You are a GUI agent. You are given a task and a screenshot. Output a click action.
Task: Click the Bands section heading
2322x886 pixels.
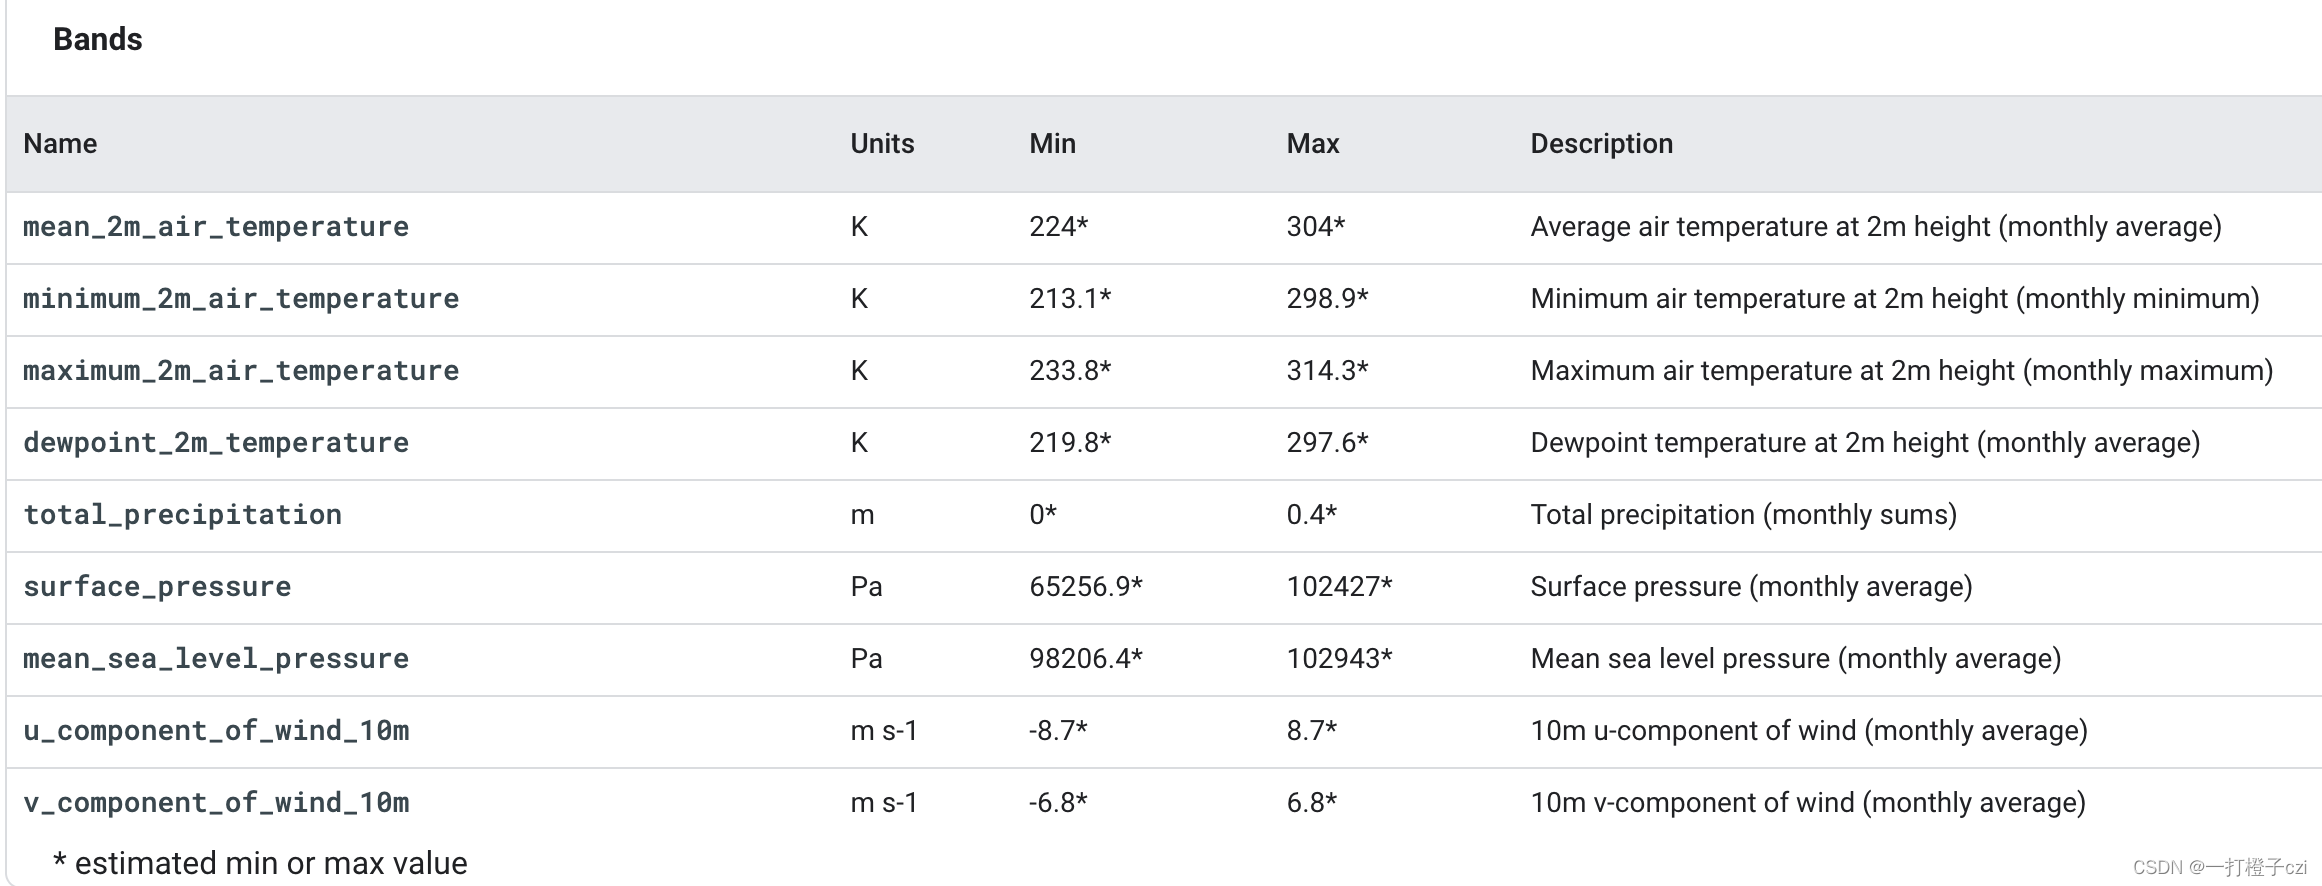click(97, 39)
